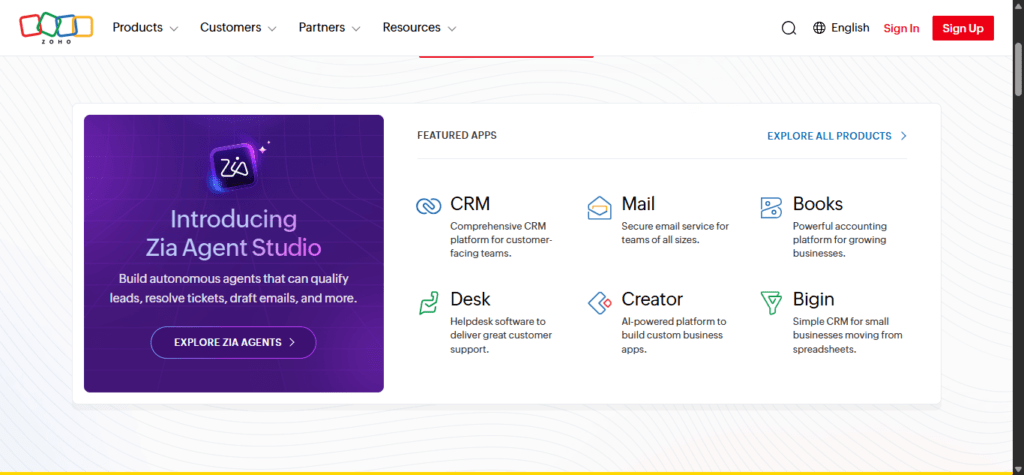The height and width of the screenshot is (475, 1024).
Task: Click 'Simple CRM for small businesses' description
Action: [x=848, y=335]
